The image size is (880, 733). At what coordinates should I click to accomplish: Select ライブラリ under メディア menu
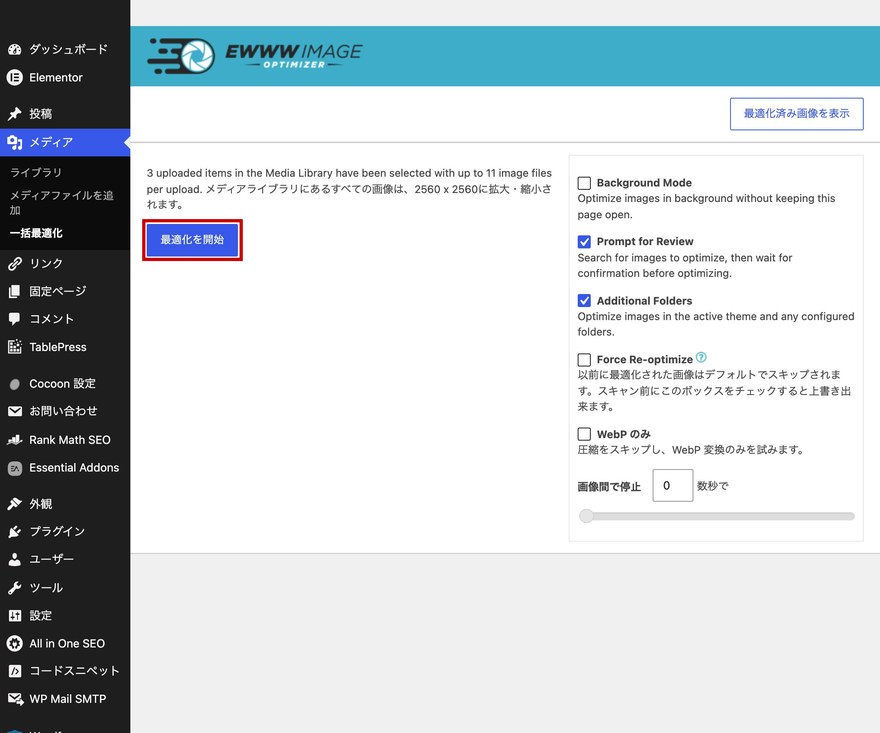click(x=36, y=172)
